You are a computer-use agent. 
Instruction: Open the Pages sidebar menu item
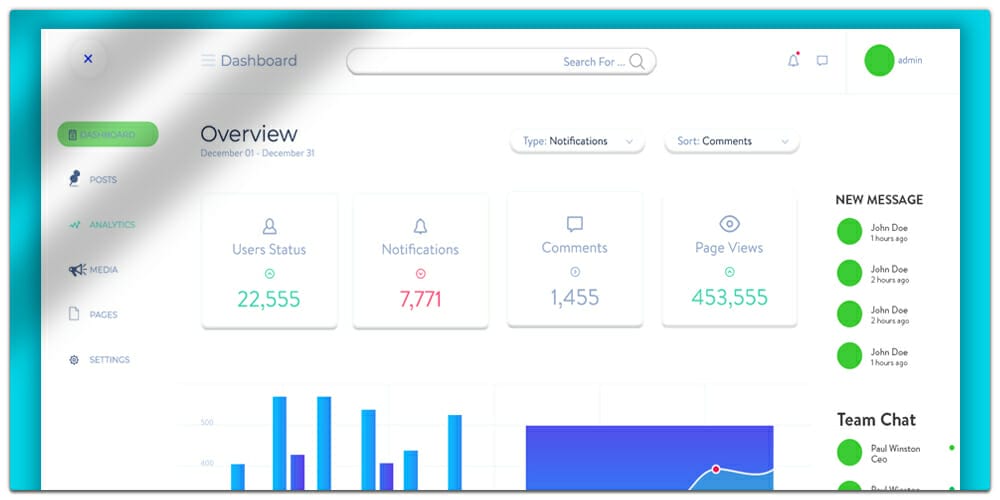(x=93, y=314)
